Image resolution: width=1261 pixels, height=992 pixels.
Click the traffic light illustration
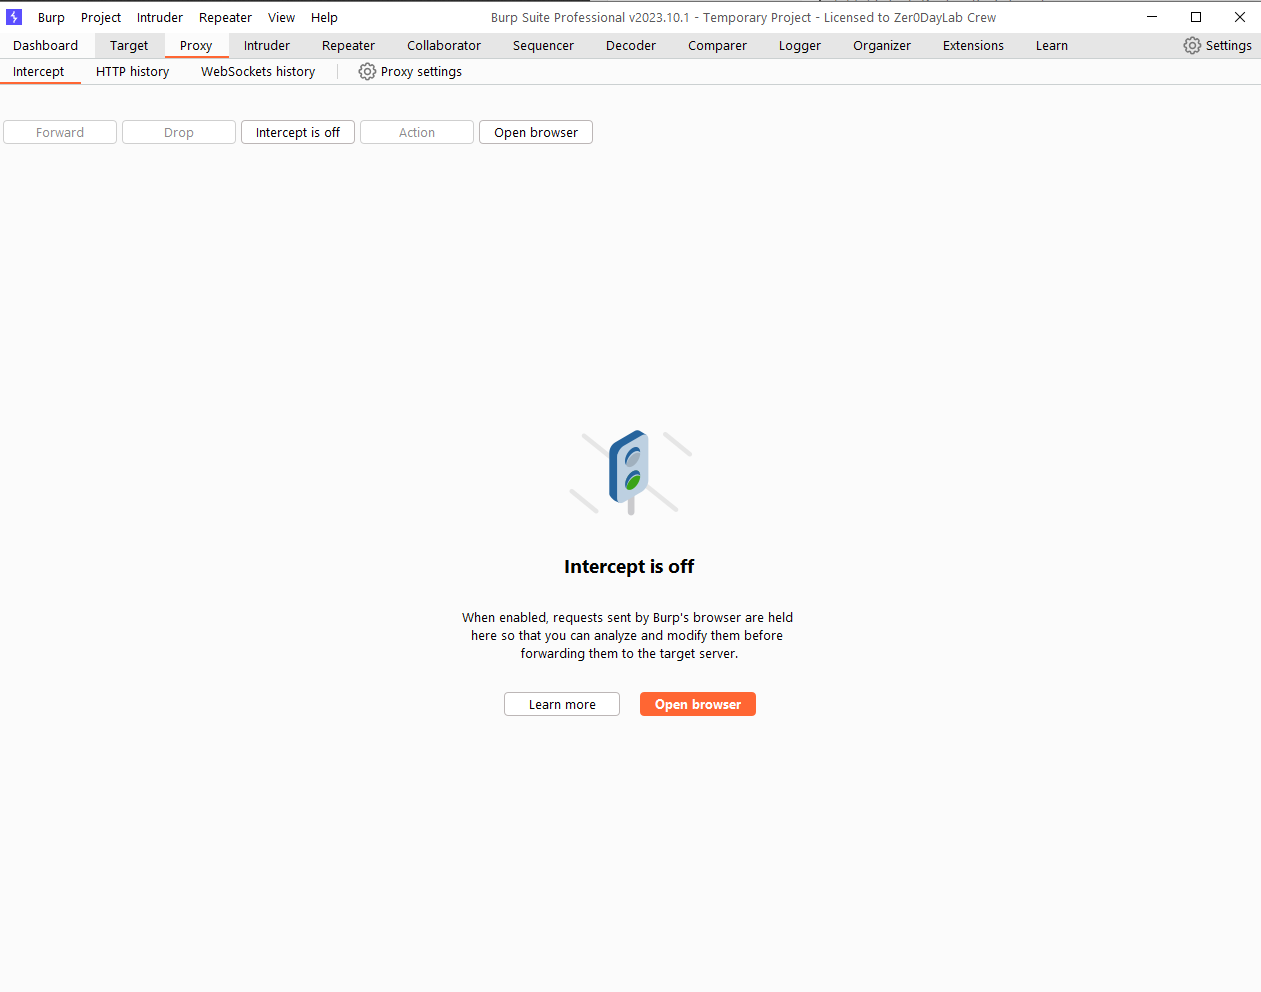(x=630, y=472)
